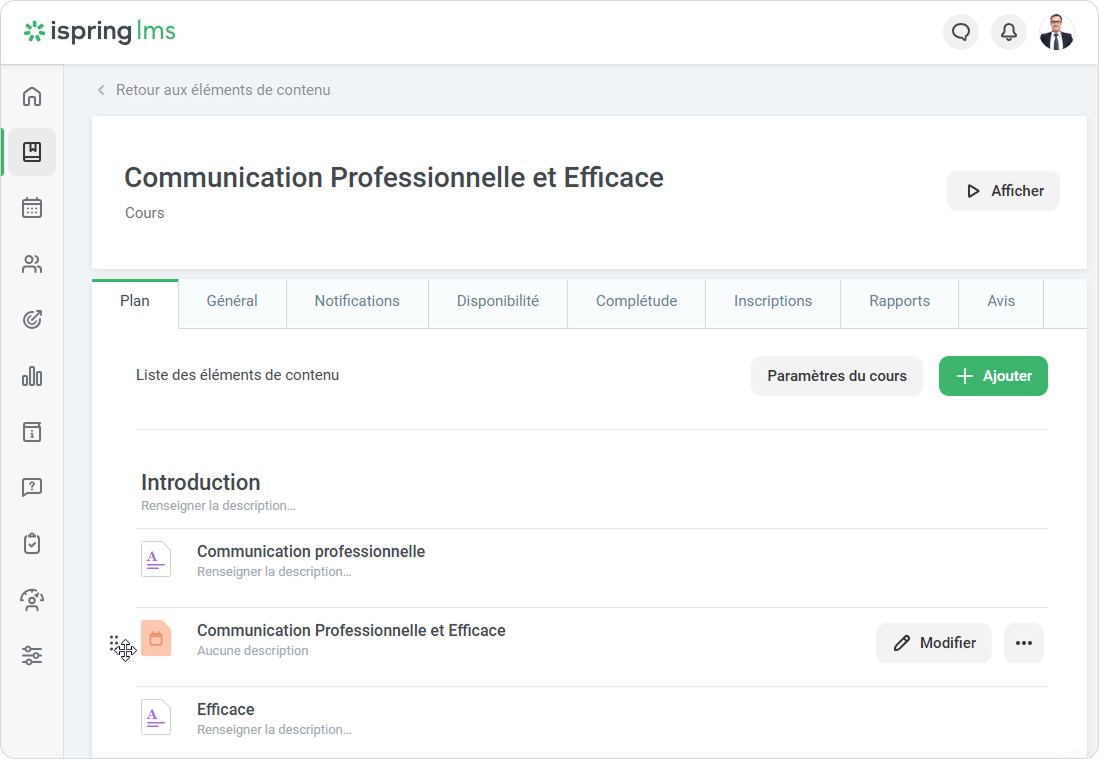Click the Ajouter button to add content
1099x759 pixels.
993,376
